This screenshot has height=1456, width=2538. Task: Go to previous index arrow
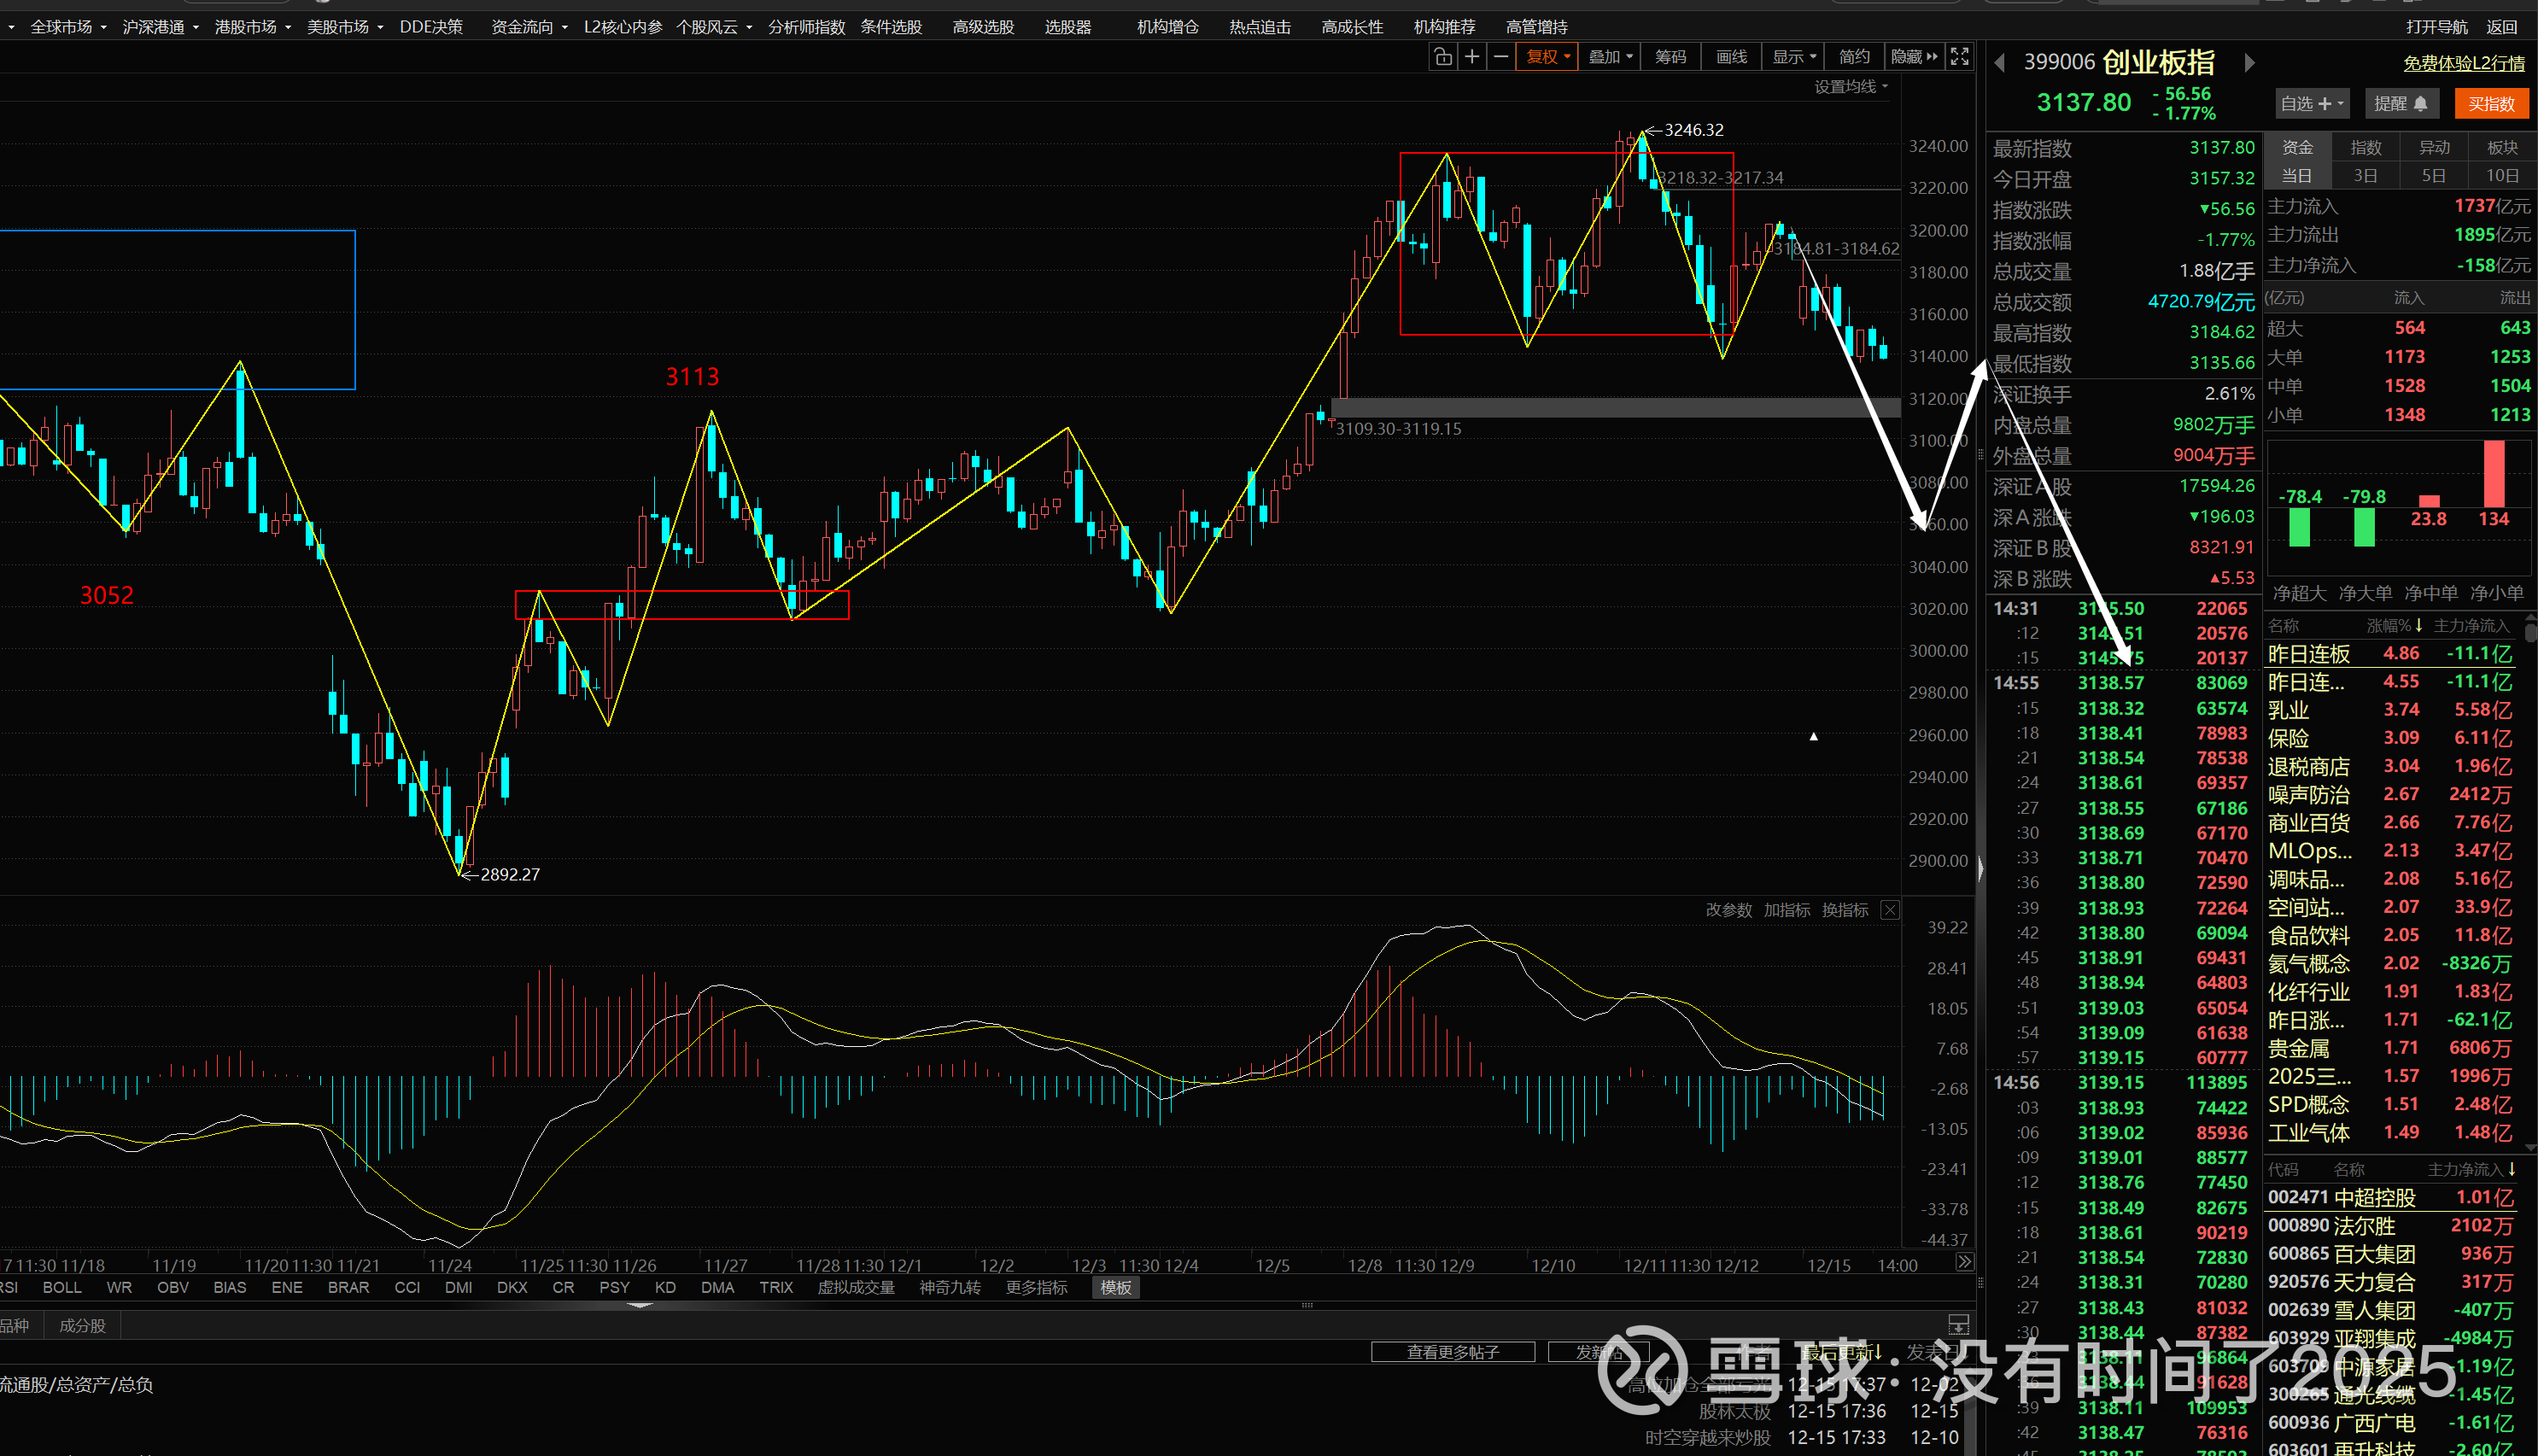click(2000, 63)
